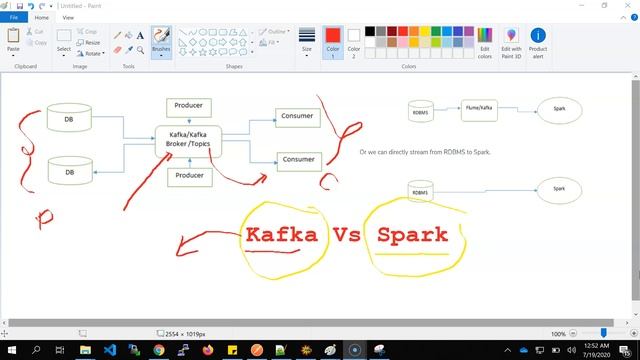
Task: Choose the Curve shape
Action: click(193, 32)
